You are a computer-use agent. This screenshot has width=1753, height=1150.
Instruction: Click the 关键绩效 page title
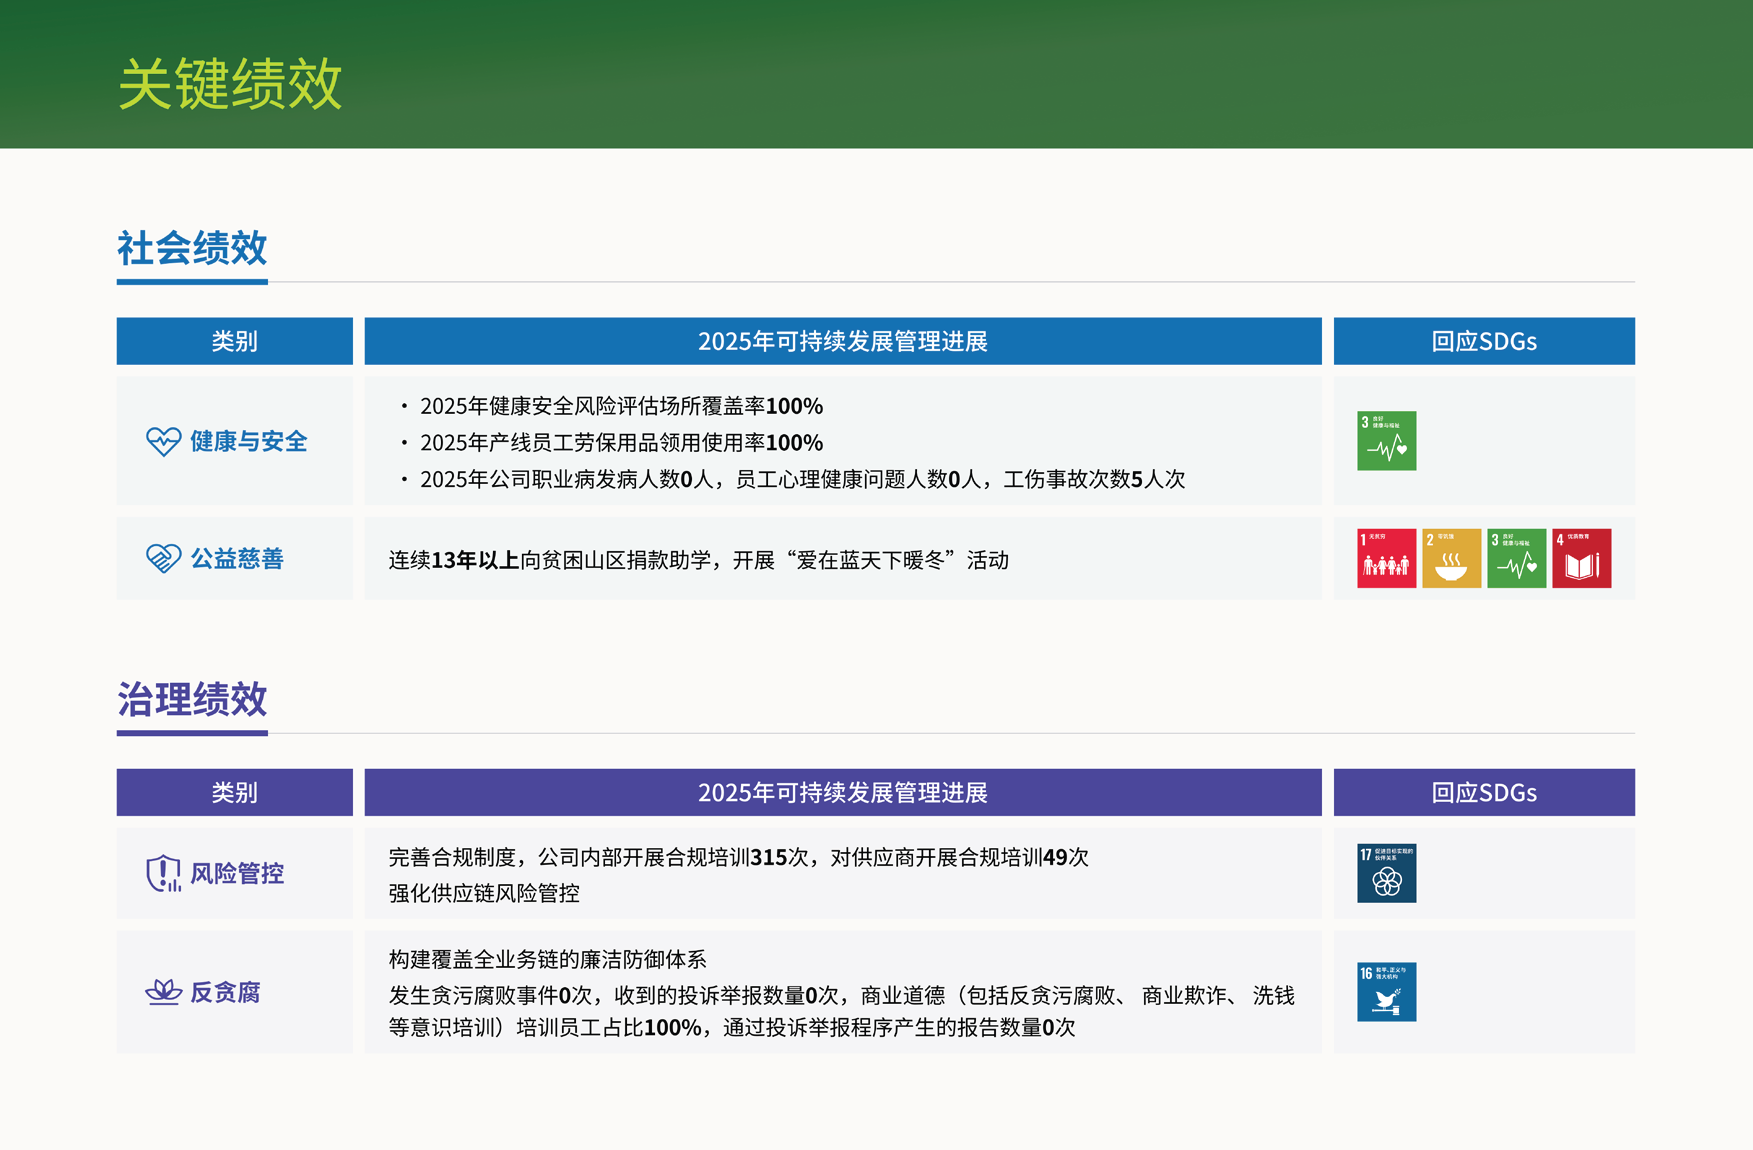coord(230,83)
